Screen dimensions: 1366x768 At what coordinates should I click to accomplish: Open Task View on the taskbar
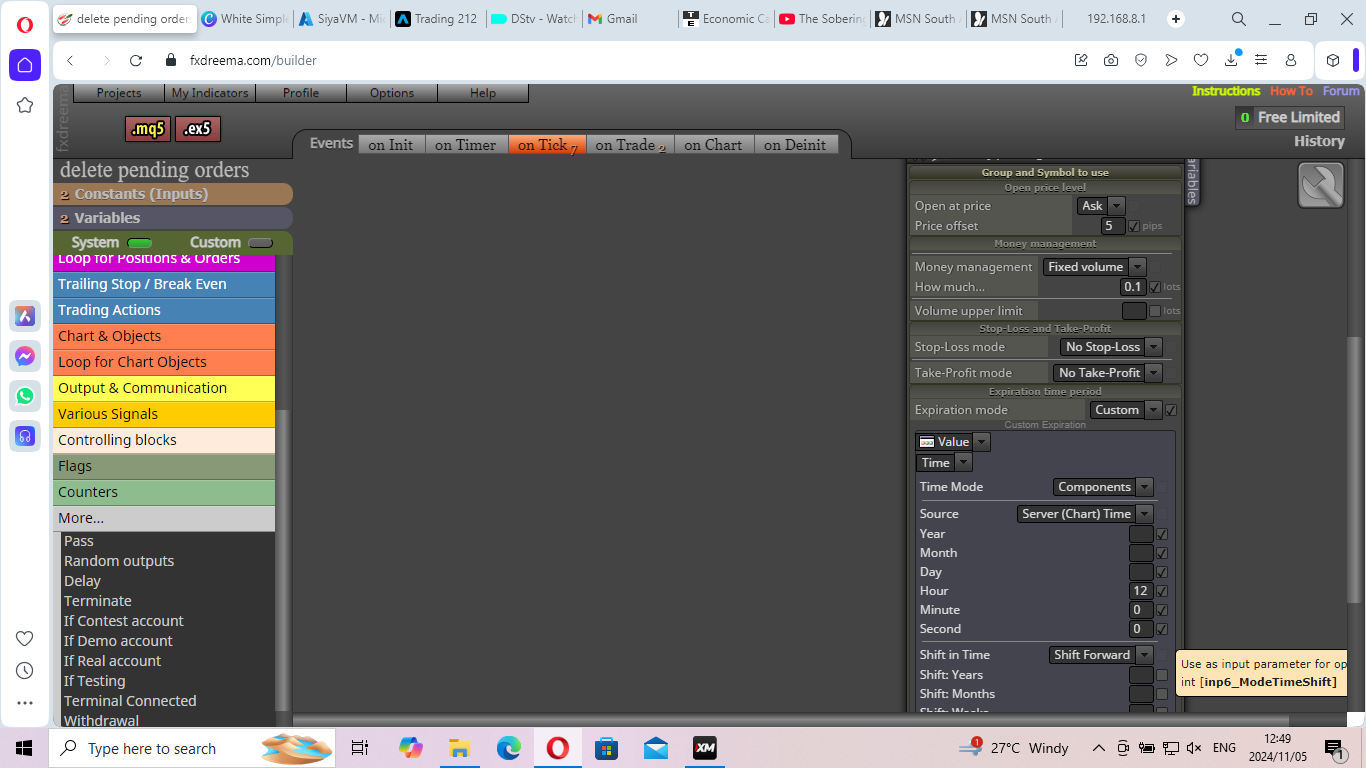pos(360,748)
